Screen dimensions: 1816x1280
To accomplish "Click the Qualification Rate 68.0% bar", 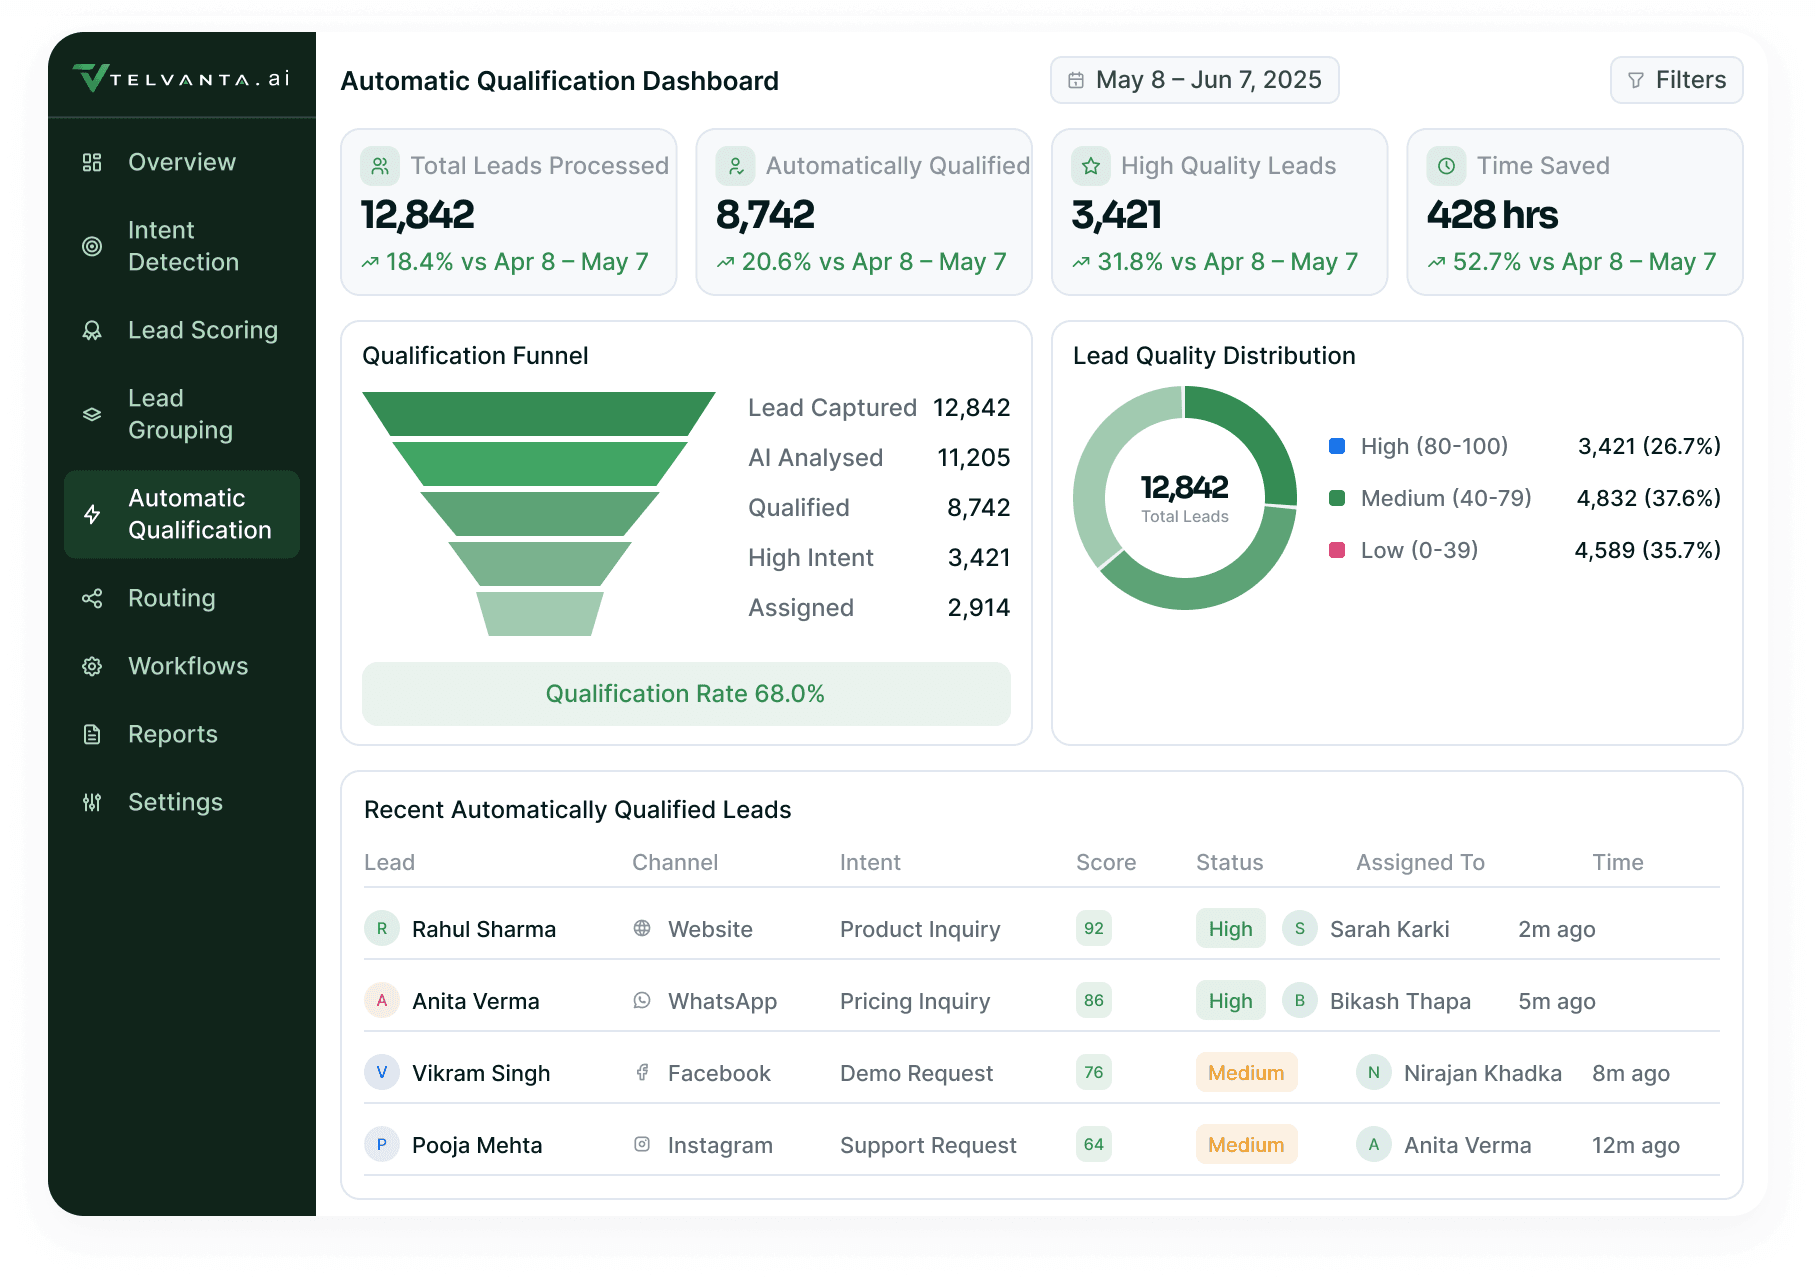I will click(686, 694).
